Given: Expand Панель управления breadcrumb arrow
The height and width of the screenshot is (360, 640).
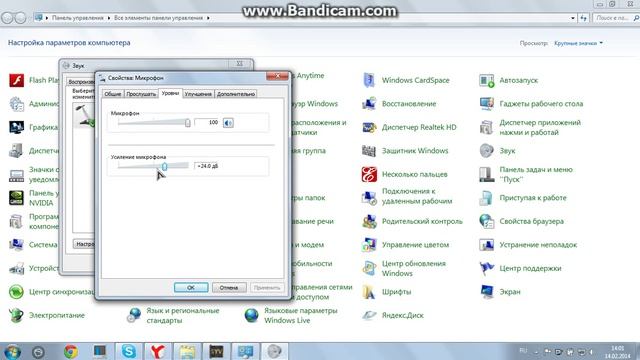Looking at the screenshot, I should (109, 18).
